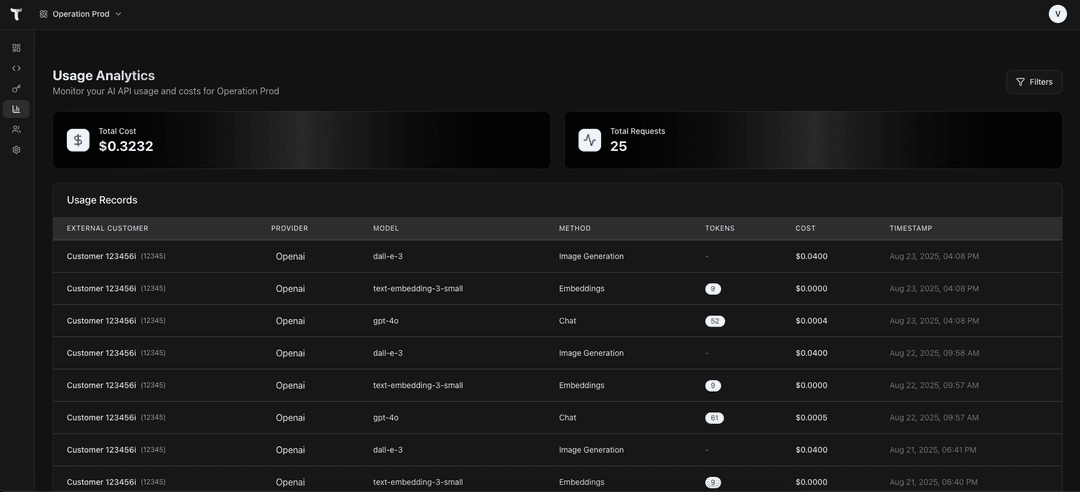Open the user avatar "V" menu
Viewport: 1080px width, 492px height.
[x=1057, y=14]
